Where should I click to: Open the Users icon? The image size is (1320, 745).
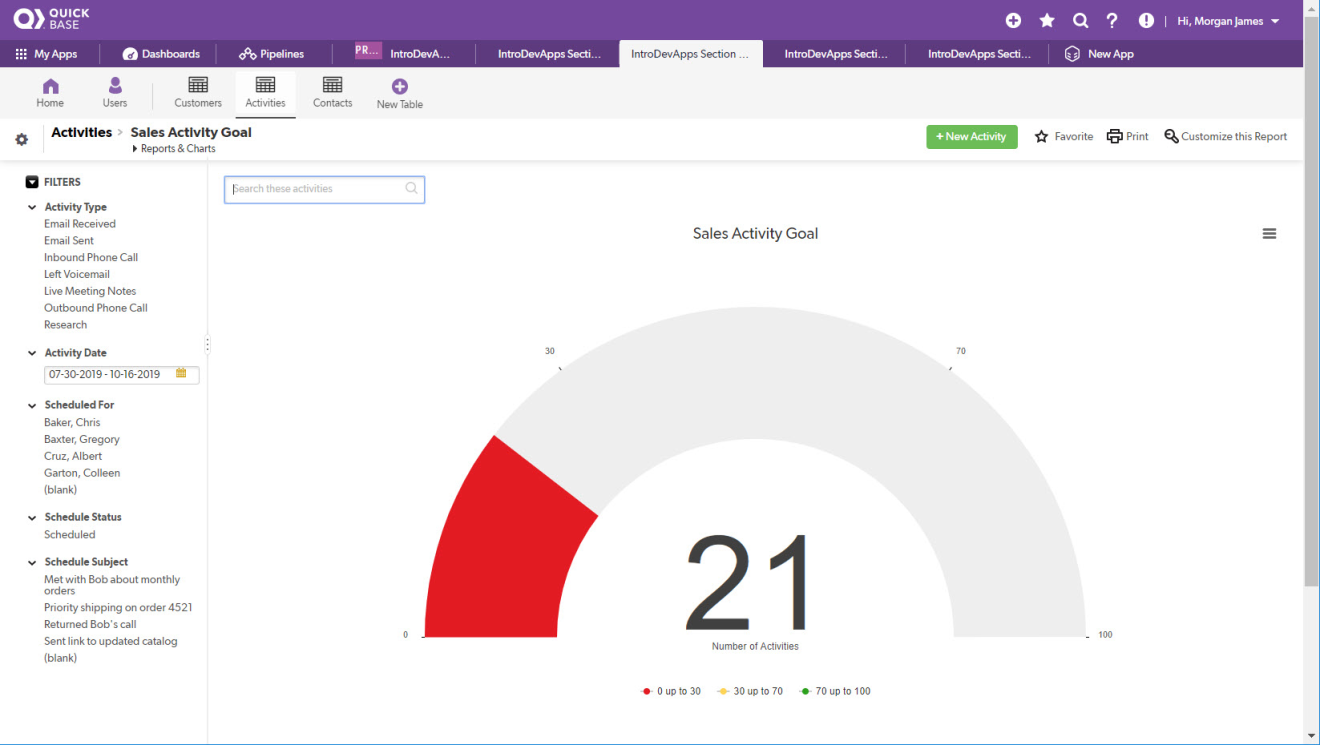[115, 87]
